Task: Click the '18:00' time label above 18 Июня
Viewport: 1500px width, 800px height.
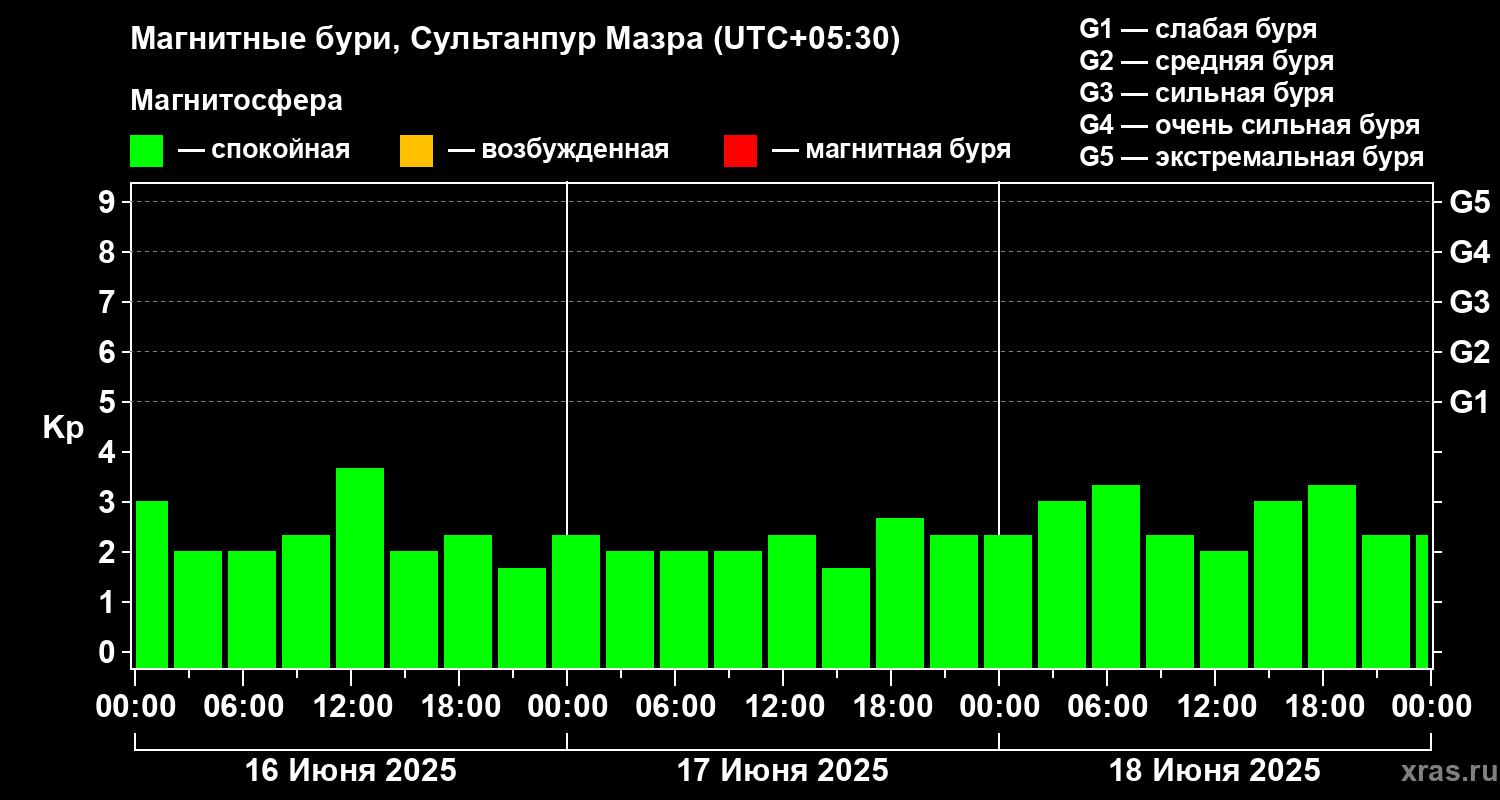Action: click(x=1323, y=707)
